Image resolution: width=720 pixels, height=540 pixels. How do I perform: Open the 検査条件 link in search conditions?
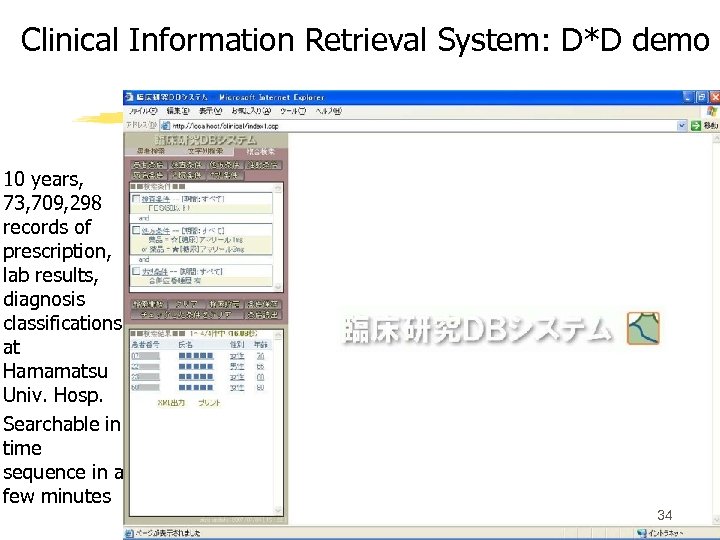[x=155, y=199]
